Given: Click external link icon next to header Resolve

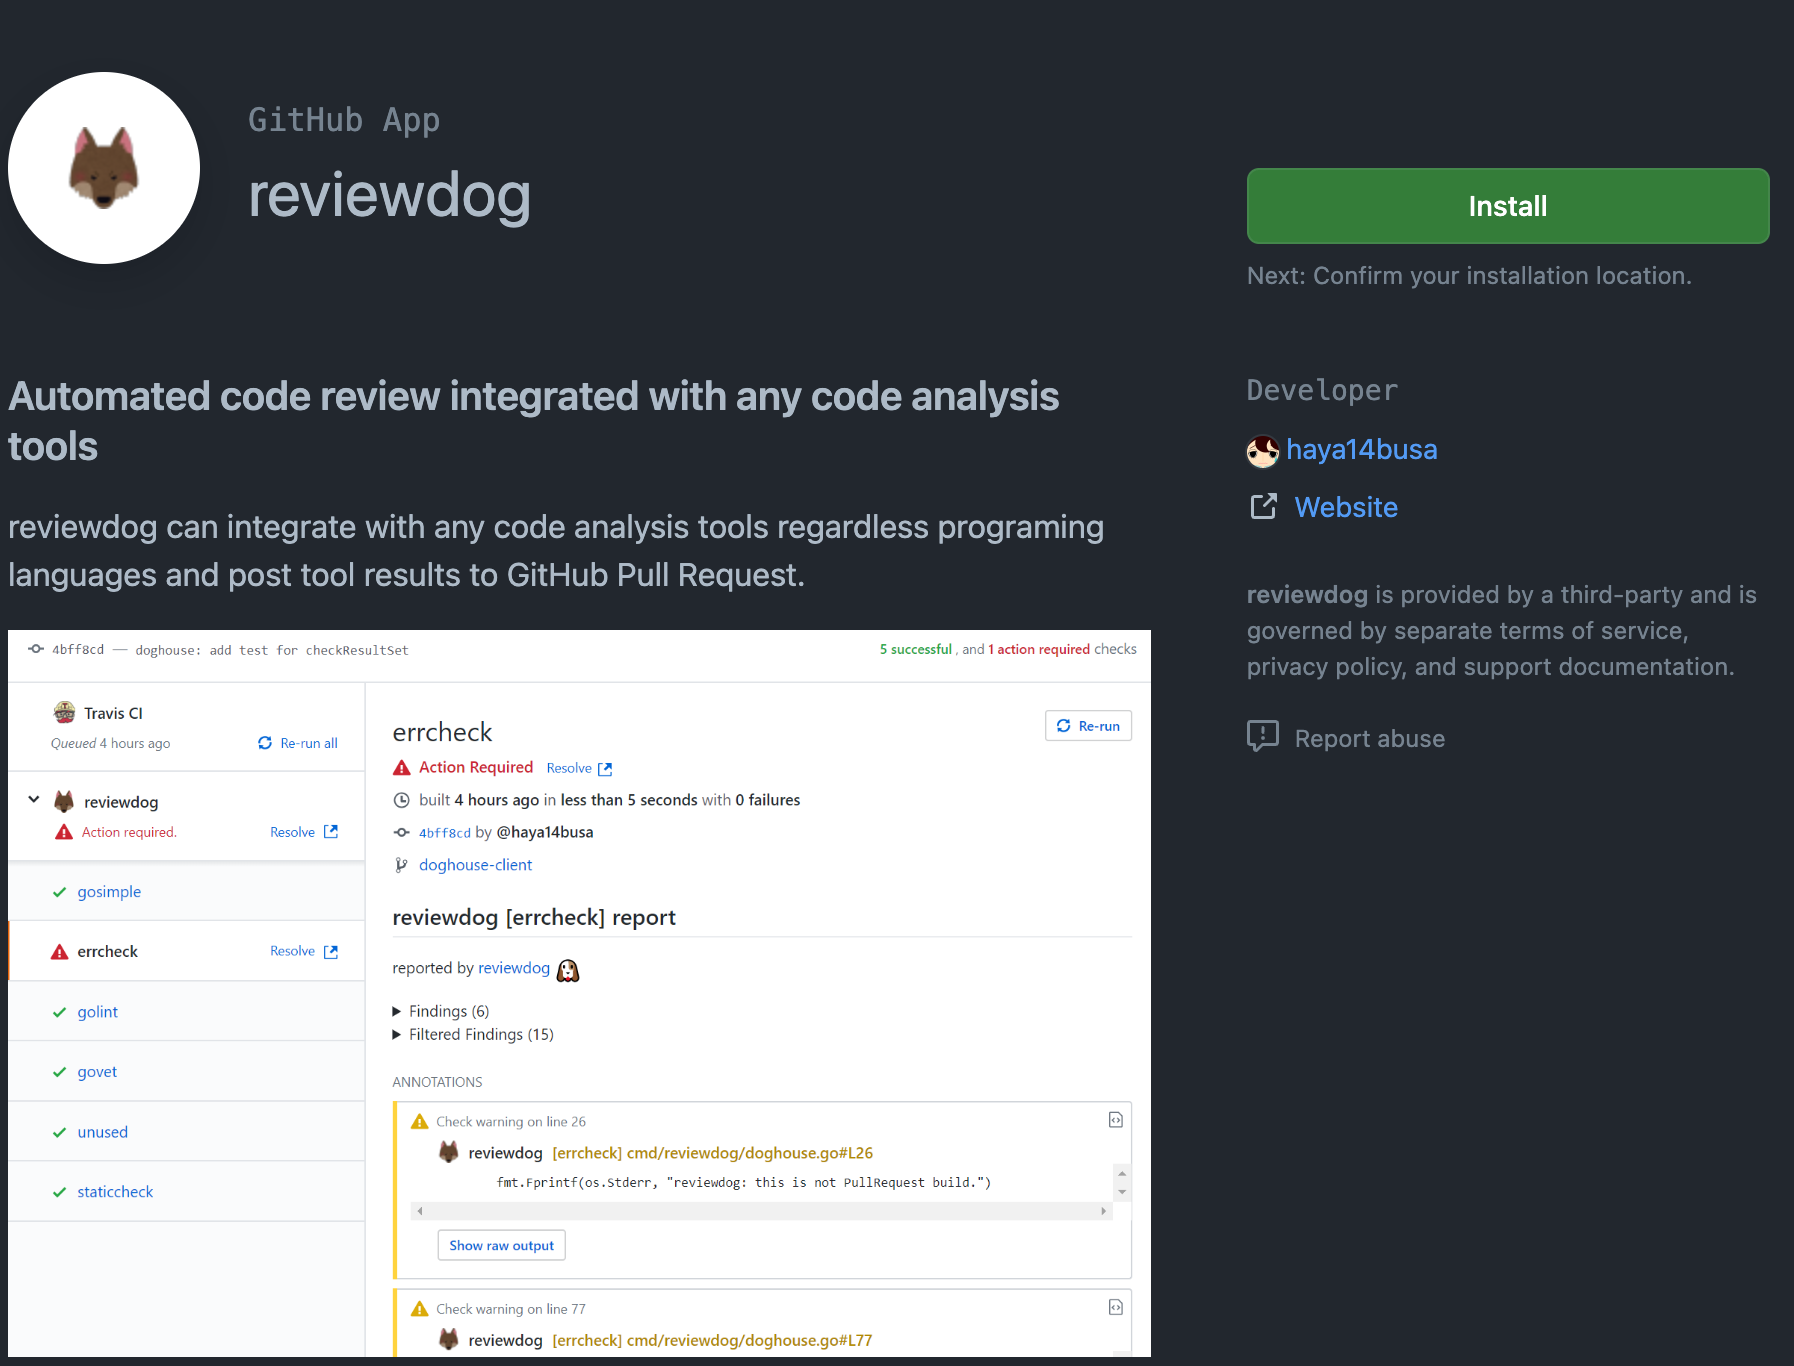Looking at the screenshot, I should 605,769.
